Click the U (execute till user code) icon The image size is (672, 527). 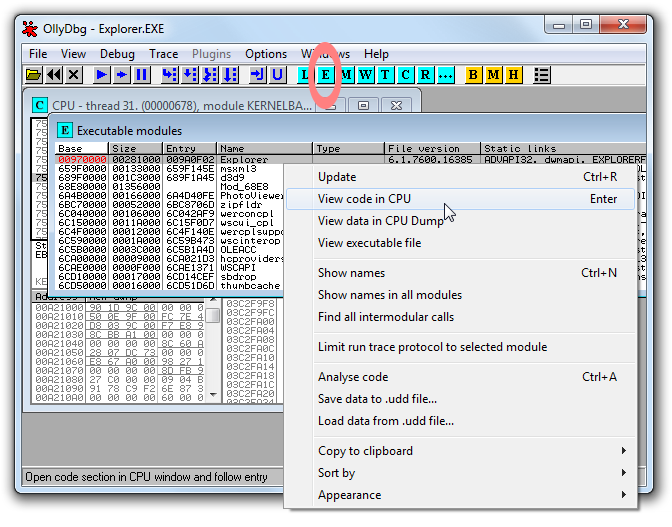click(x=278, y=75)
